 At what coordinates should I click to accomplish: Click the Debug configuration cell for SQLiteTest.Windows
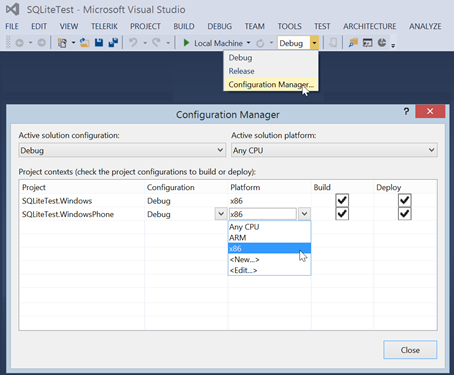pyautogui.click(x=159, y=201)
